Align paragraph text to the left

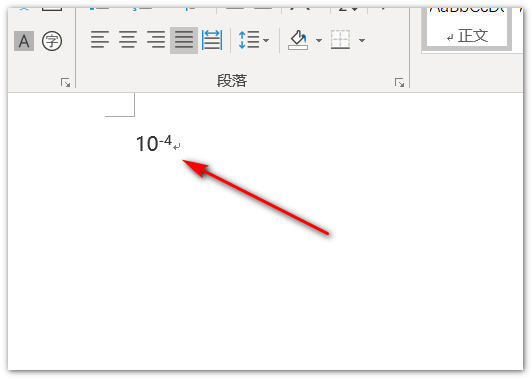(100, 40)
